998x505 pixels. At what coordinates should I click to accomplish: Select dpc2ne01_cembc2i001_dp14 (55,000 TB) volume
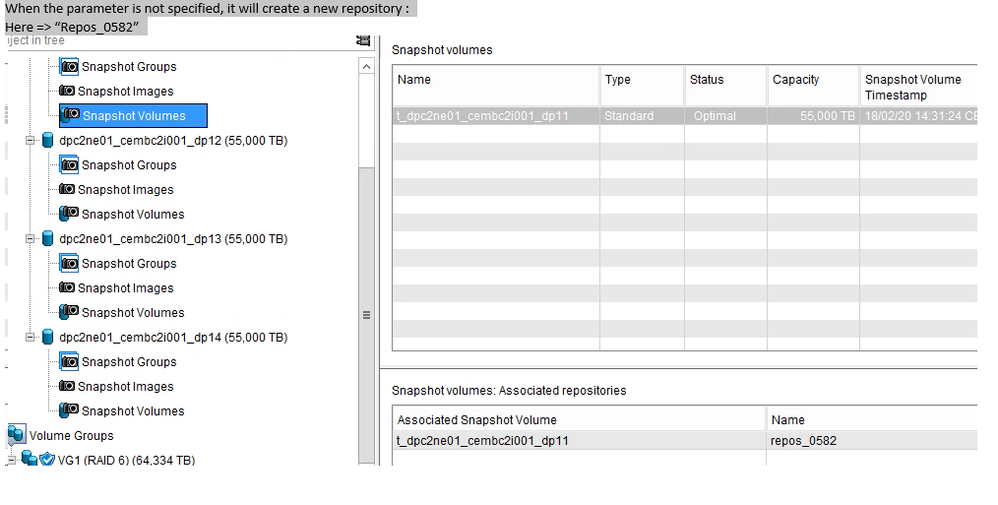pos(173,338)
